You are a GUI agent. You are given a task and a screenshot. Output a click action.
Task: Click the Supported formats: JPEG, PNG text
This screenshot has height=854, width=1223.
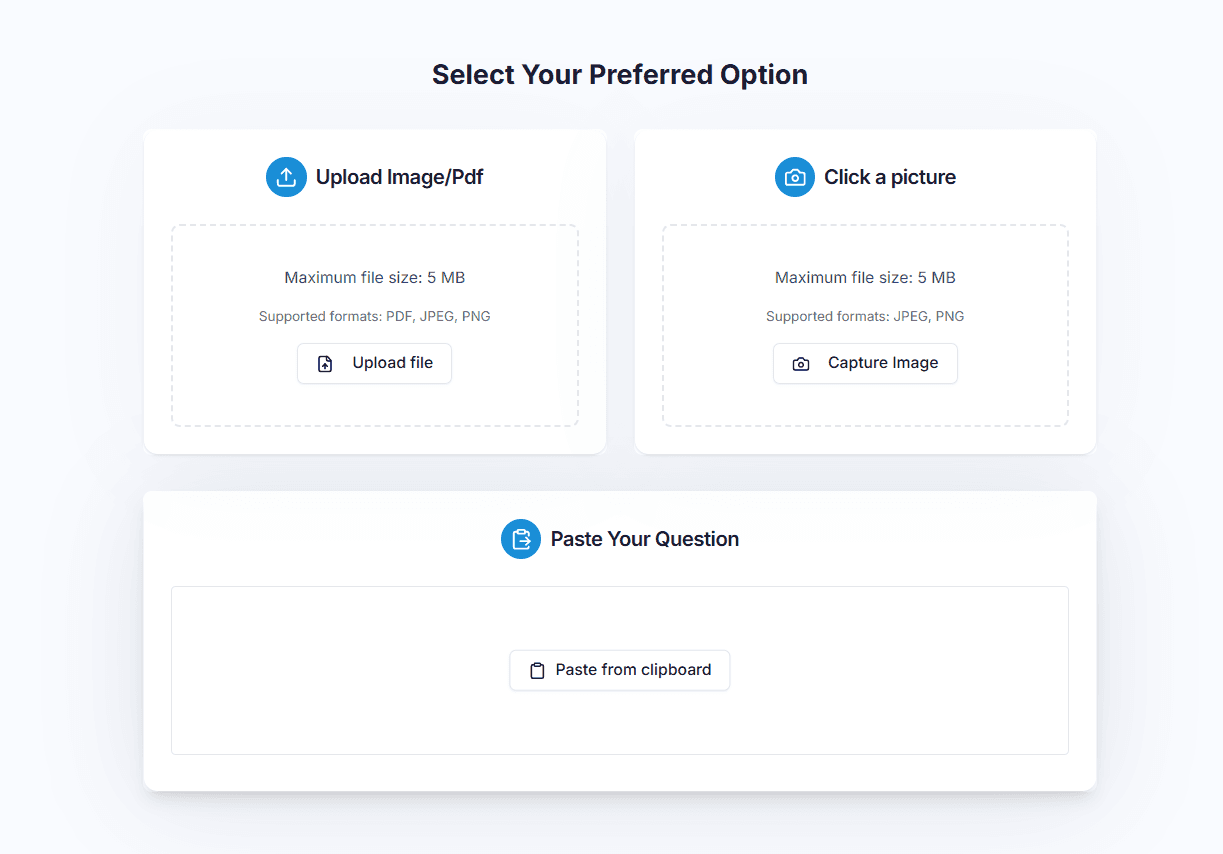865,316
